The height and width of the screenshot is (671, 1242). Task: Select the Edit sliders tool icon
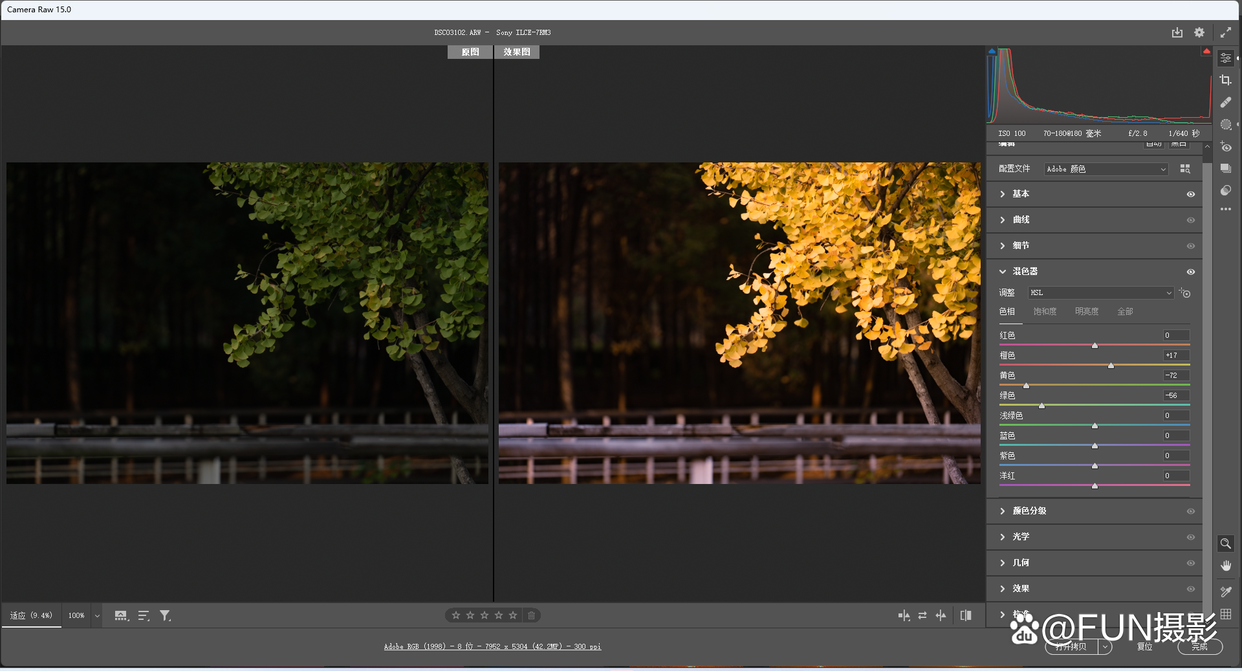click(1226, 58)
